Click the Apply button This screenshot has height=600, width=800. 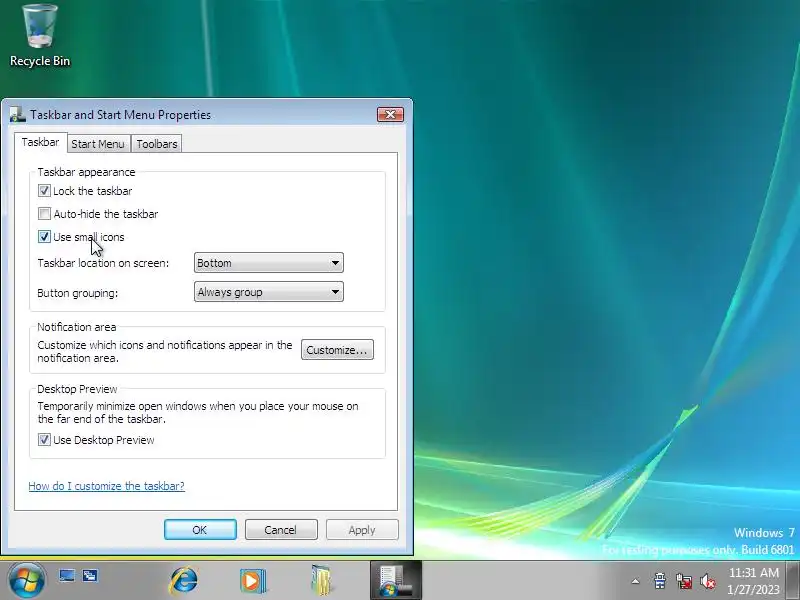click(x=362, y=530)
